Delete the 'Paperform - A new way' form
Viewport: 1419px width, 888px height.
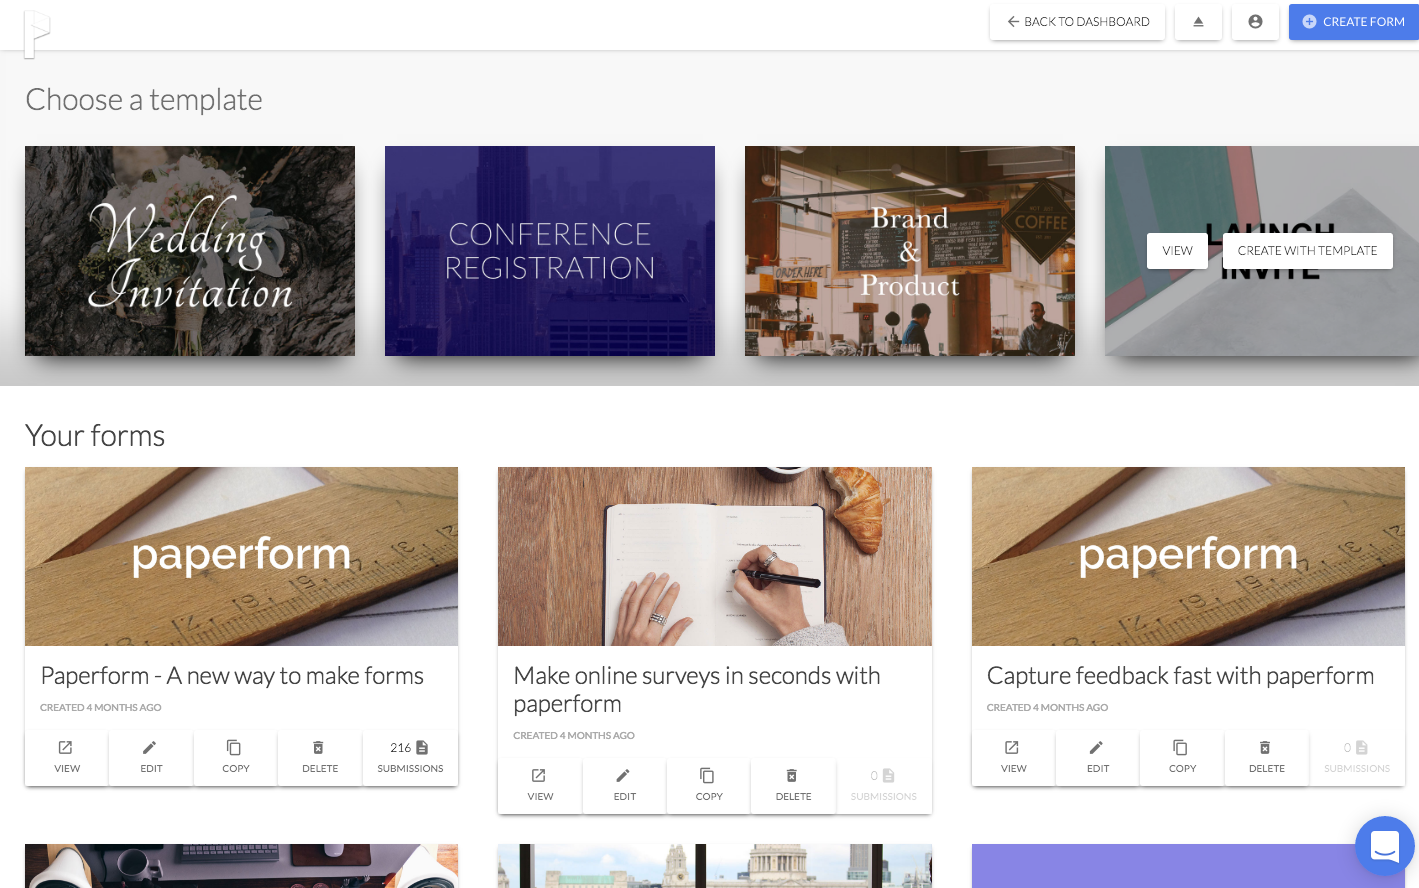(x=320, y=758)
